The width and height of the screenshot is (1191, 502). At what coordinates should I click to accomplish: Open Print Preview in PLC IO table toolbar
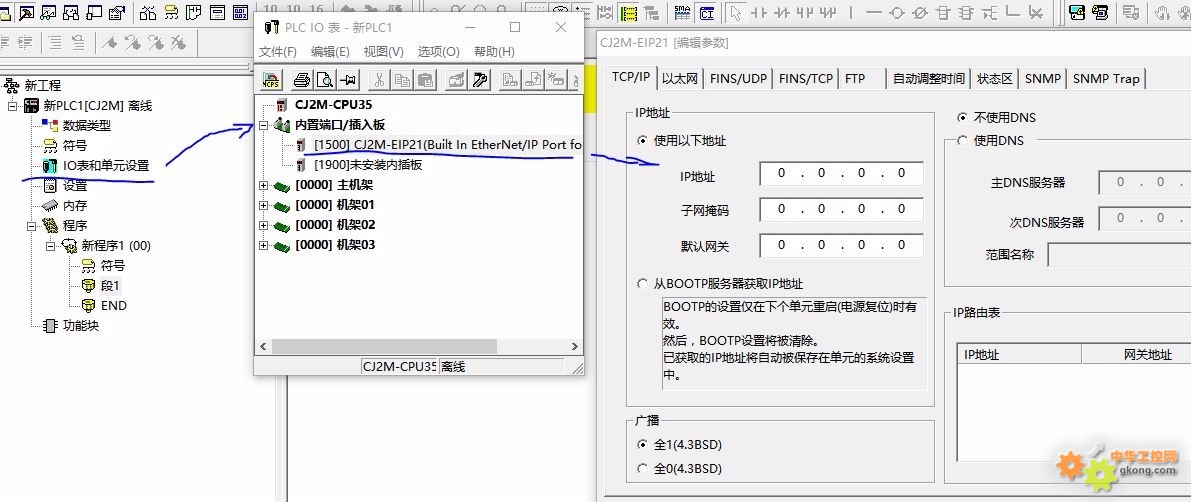(x=324, y=80)
